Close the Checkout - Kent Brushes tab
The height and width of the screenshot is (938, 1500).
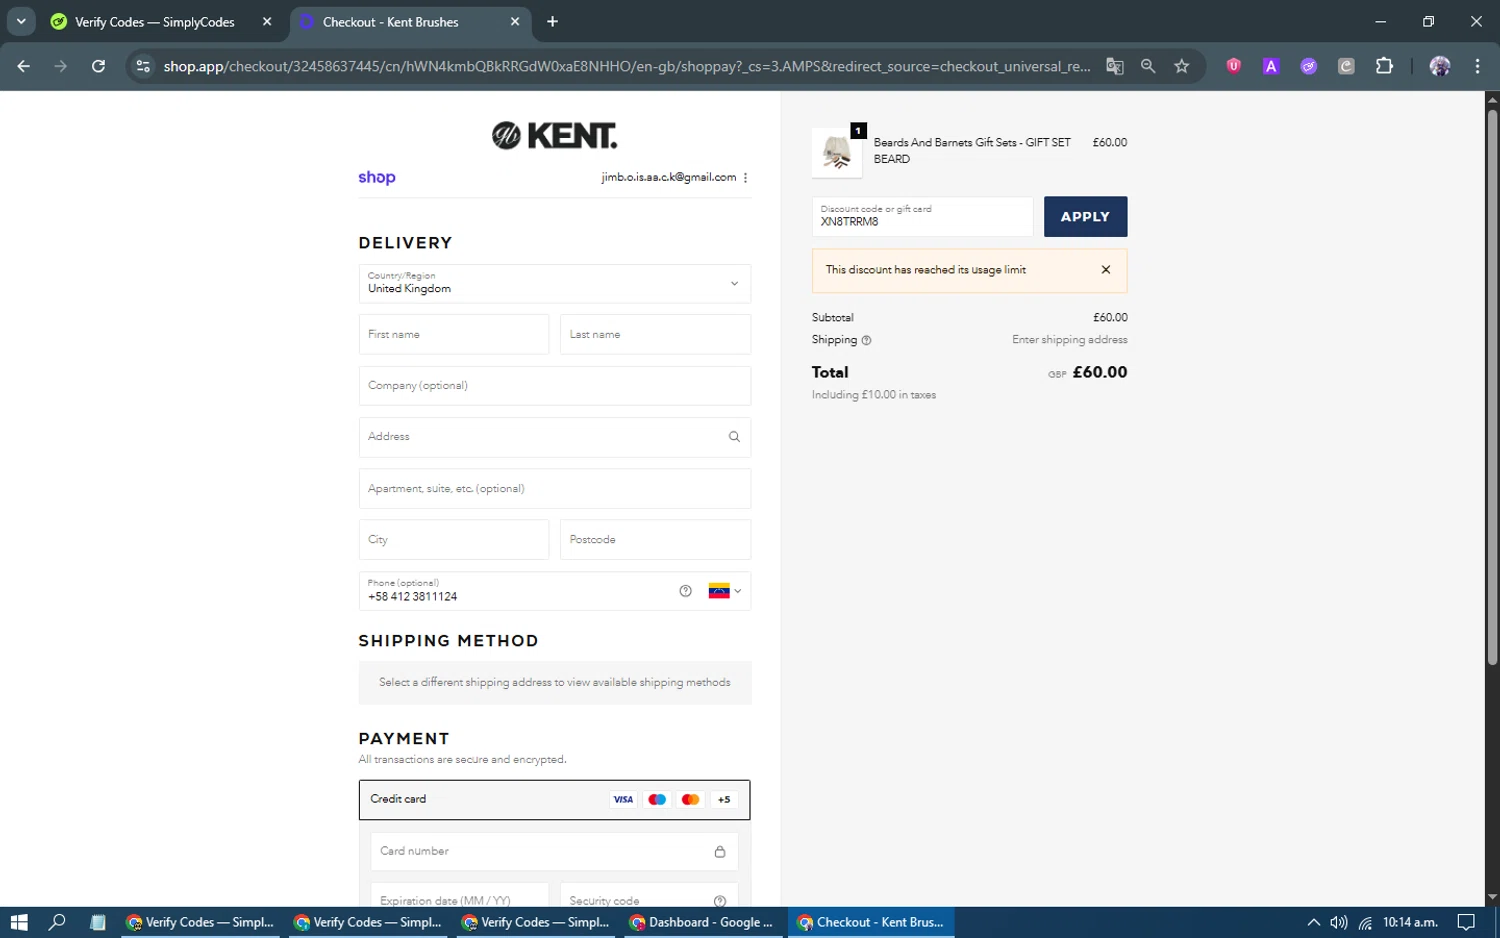515,22
